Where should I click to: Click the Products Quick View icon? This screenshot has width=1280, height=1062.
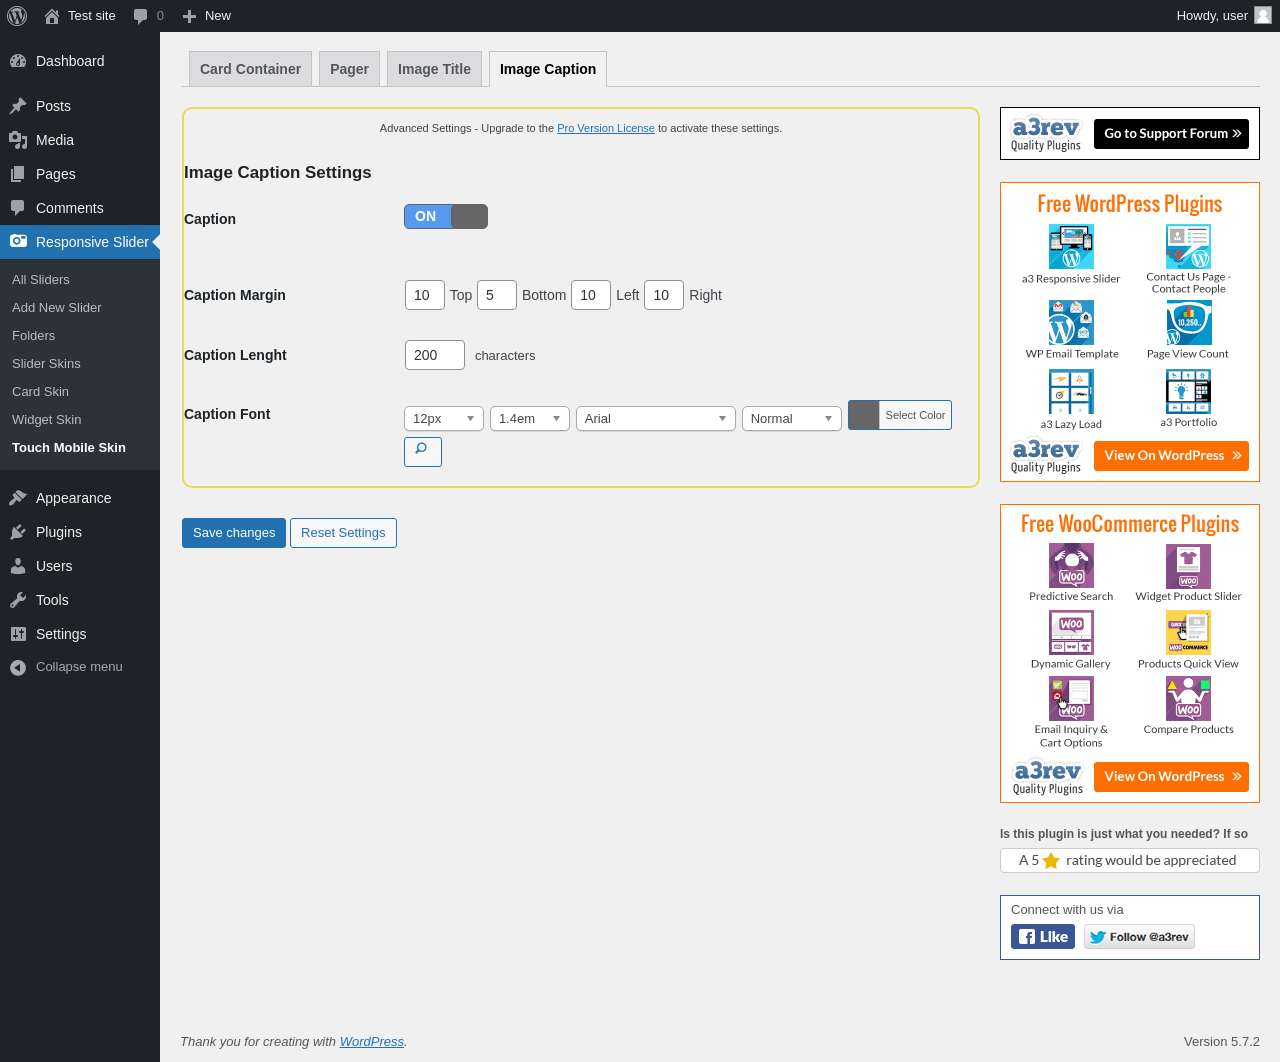[x=1188, y=633]
